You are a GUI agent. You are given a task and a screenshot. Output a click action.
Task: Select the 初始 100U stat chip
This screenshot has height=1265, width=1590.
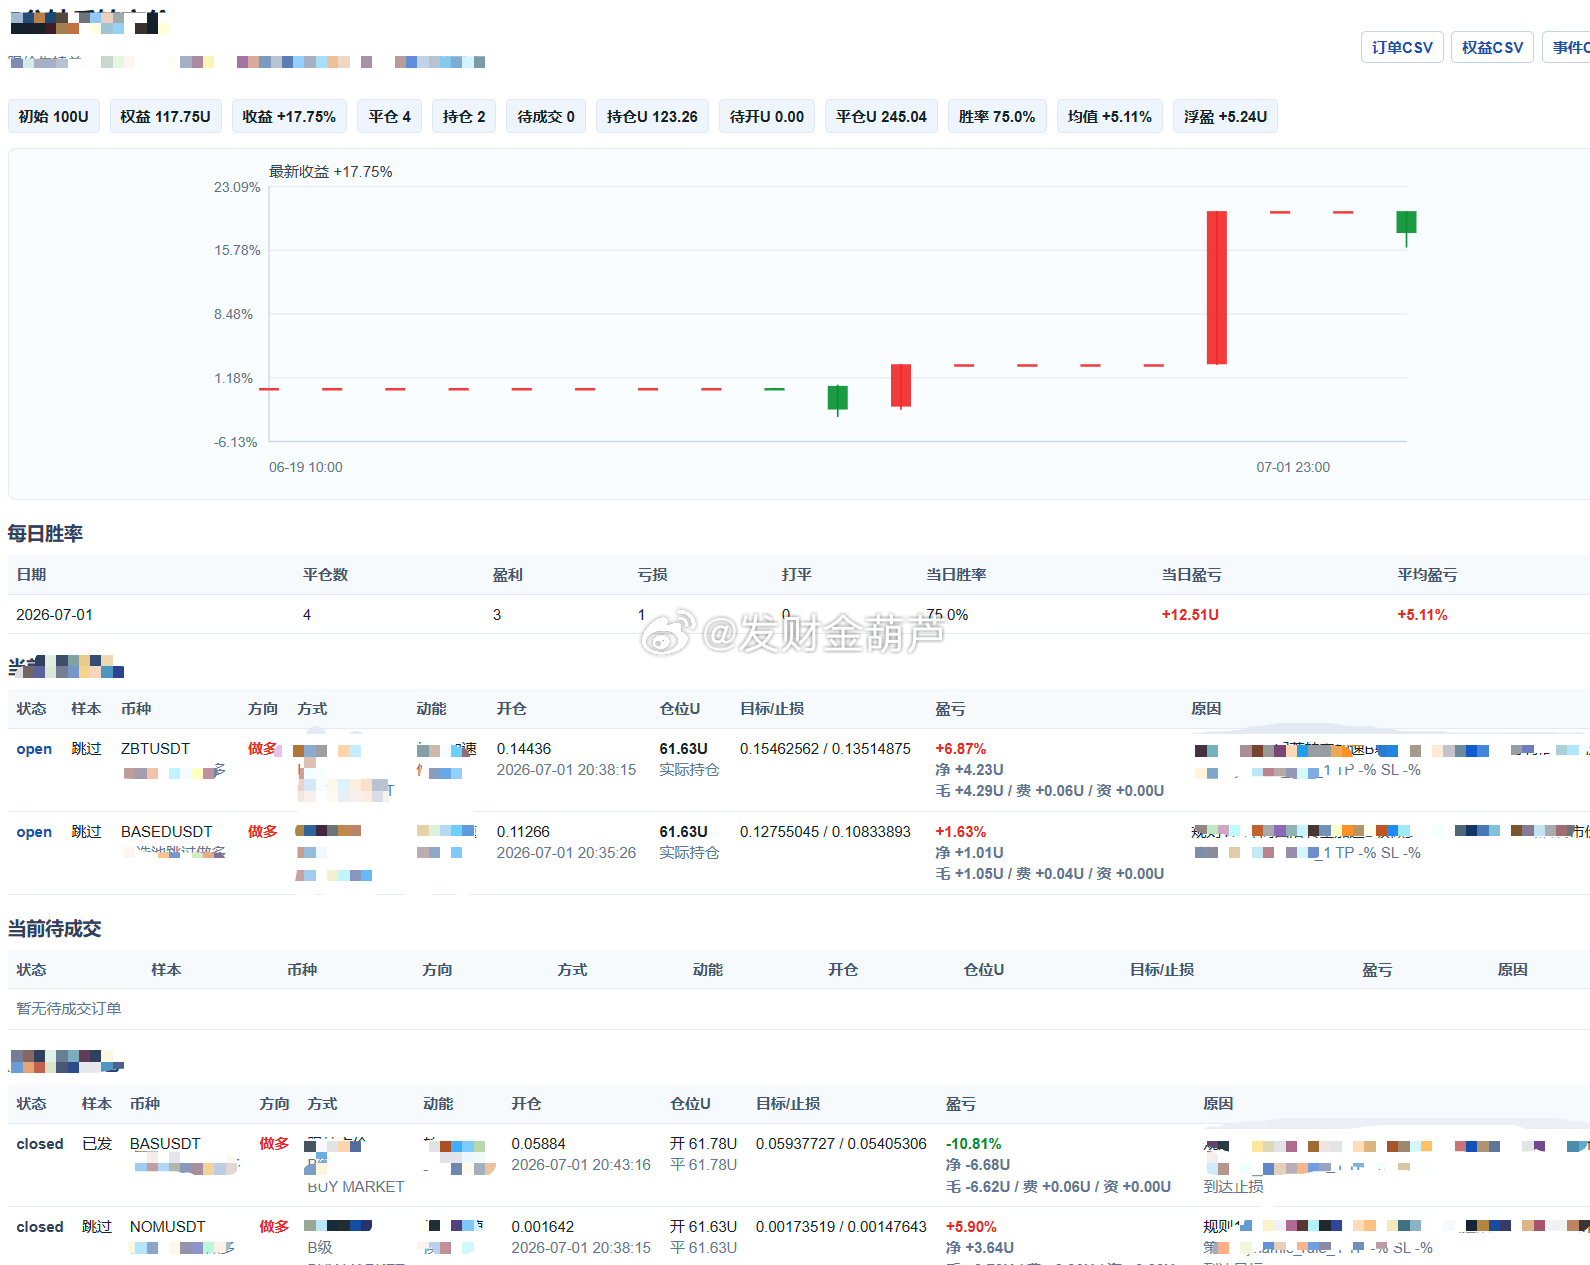click(x=54, y=116)
